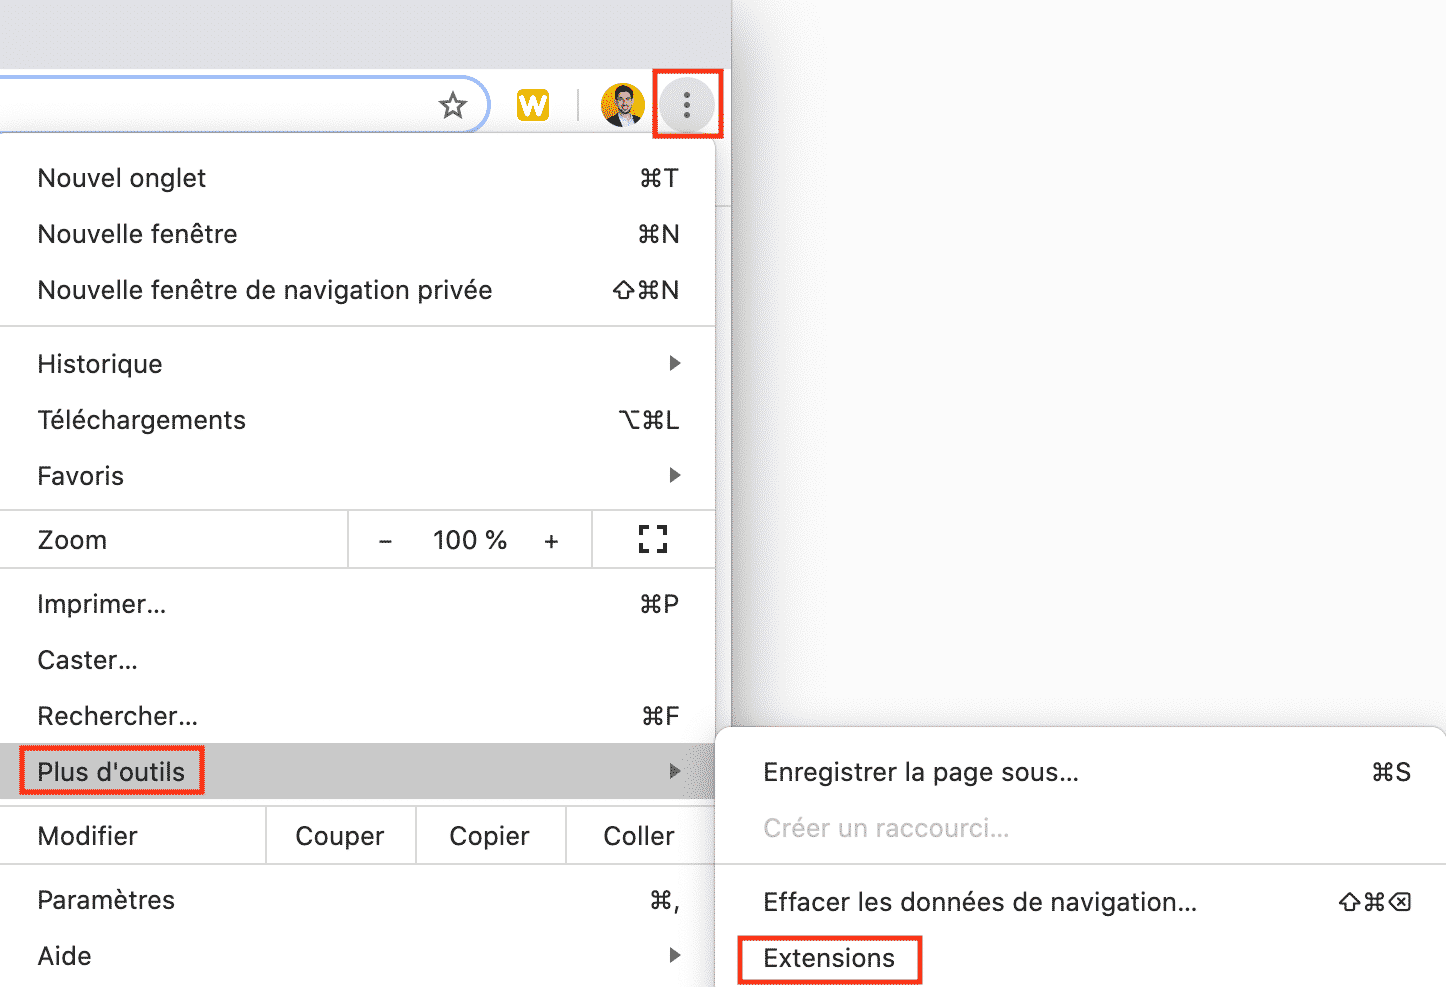Click the three-dot Chrome menu button

[x=686, y=105]
